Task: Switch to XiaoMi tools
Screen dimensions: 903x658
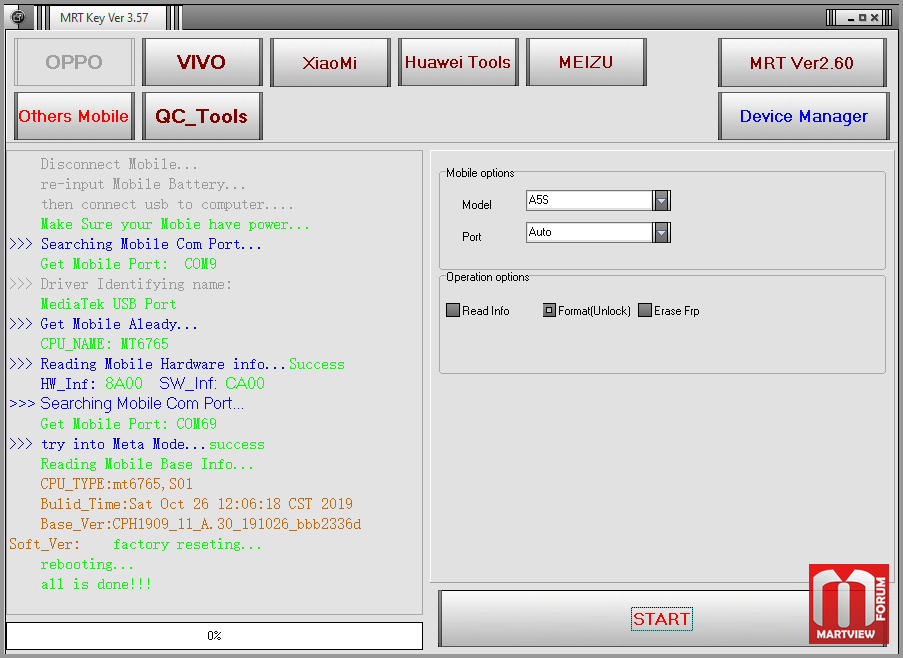Action: [330, 62]
